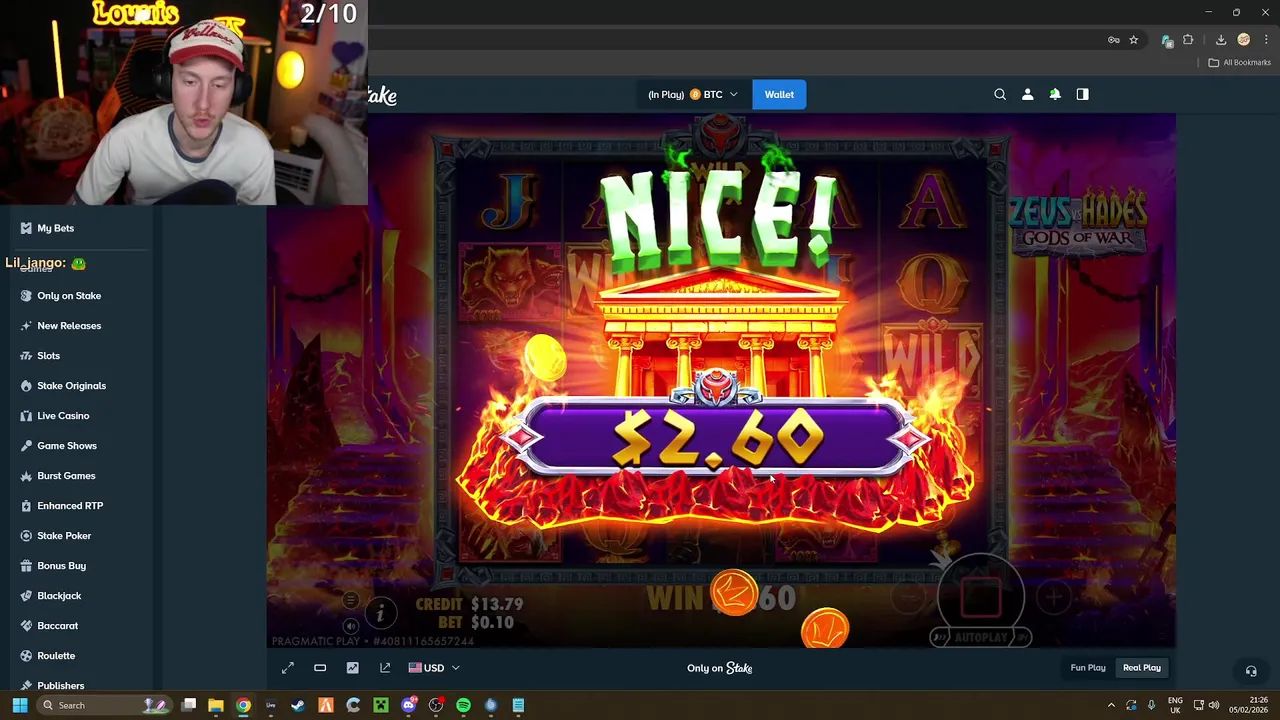Open Chrome downloads icon
Screen dimensions: 1280x720
tap(1221, 40)
